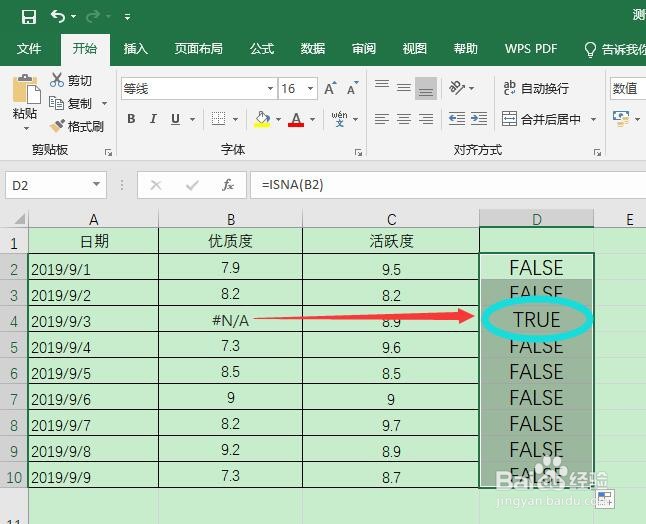
Task: Click Decrease Font Size icon
Action: [352, 88]
